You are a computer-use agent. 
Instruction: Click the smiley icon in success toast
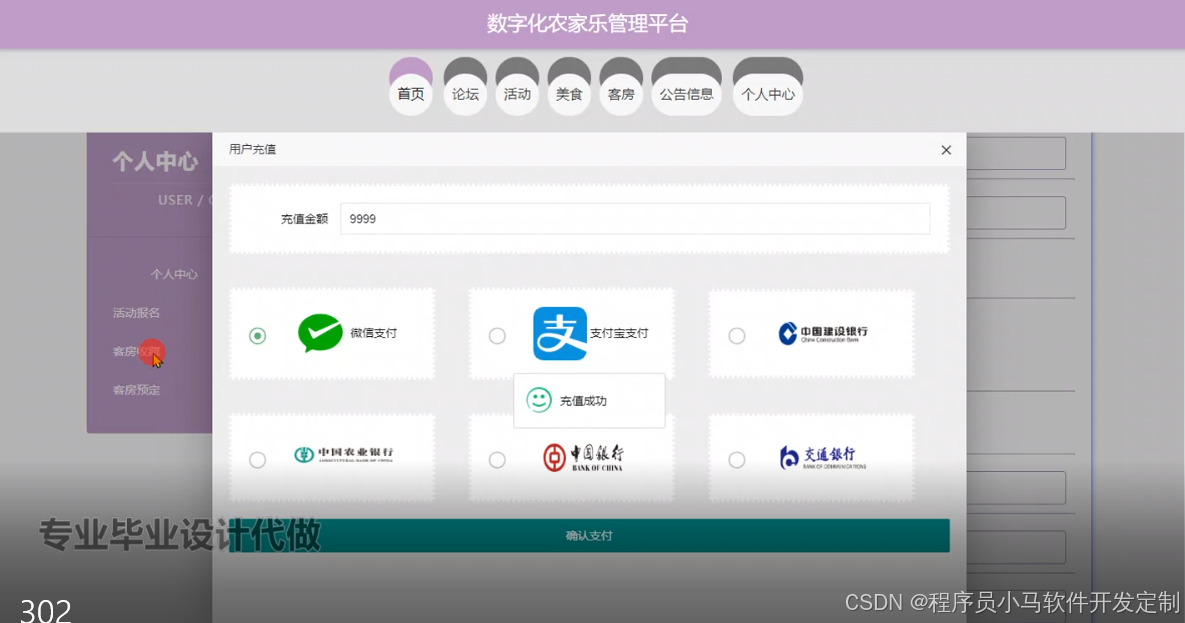(539, 401)
